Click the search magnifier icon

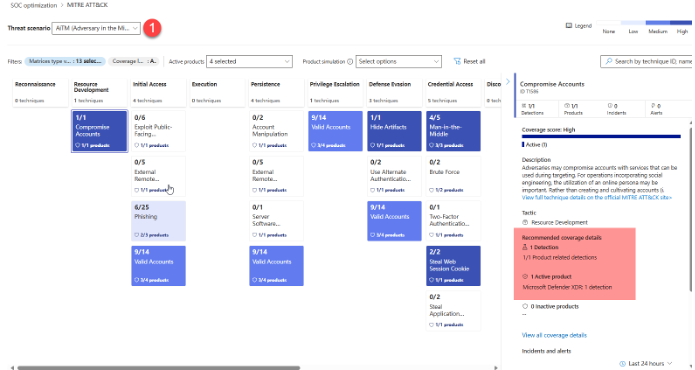(609, 61)
